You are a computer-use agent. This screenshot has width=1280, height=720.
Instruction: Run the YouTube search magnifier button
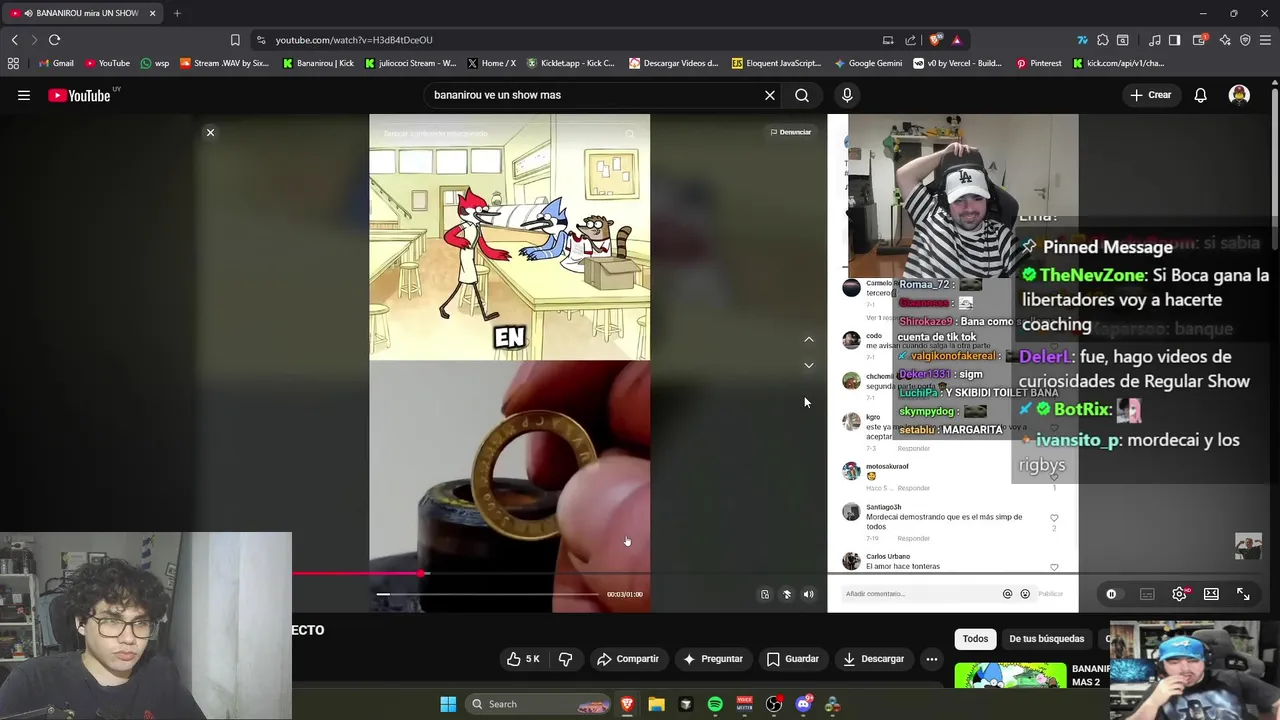click(802, 95)
